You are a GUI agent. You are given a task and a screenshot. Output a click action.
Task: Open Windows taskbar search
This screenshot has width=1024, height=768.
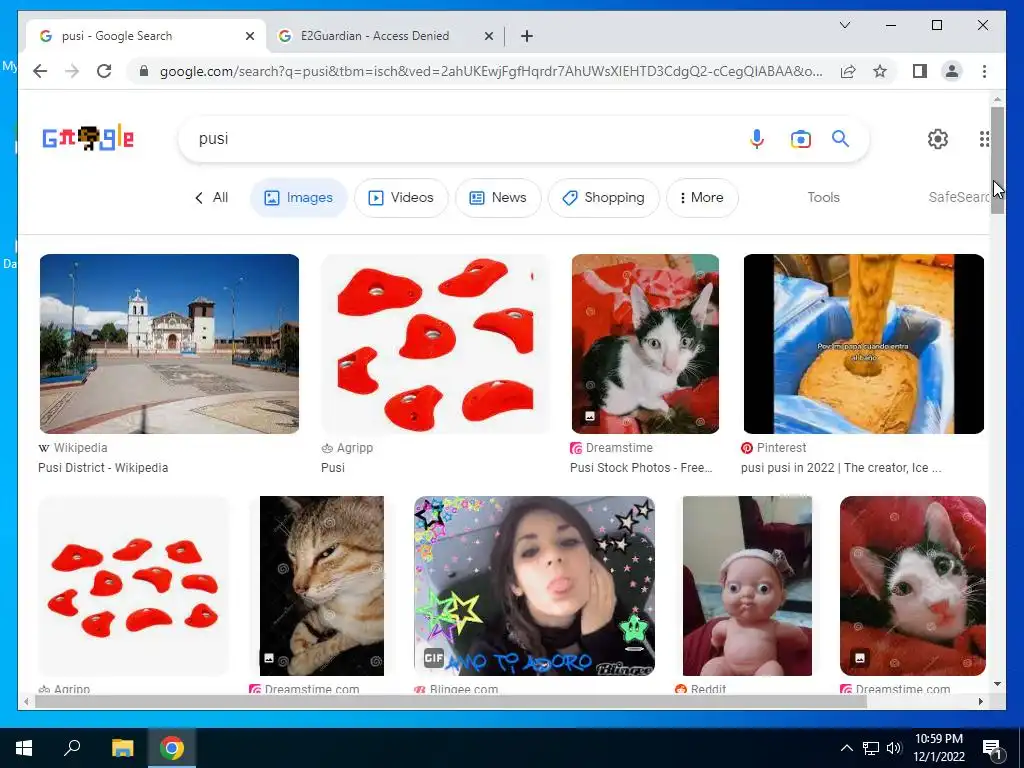[x=72, y=748]
